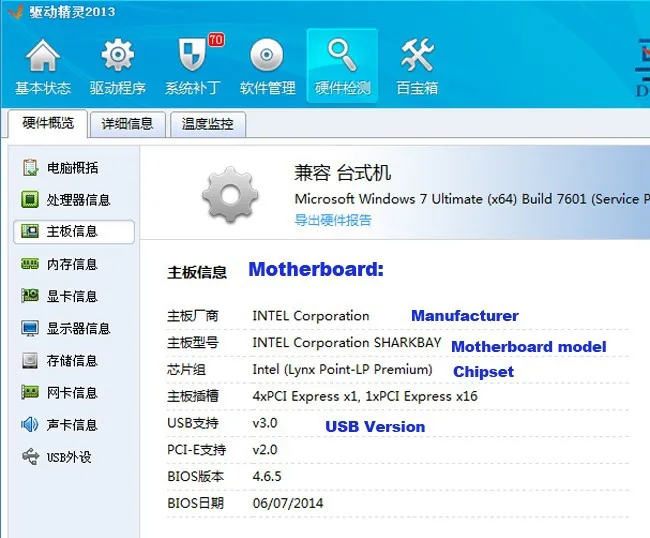
Task: Select USB外设 in the sidebar
Action: [x=69, y=457]
